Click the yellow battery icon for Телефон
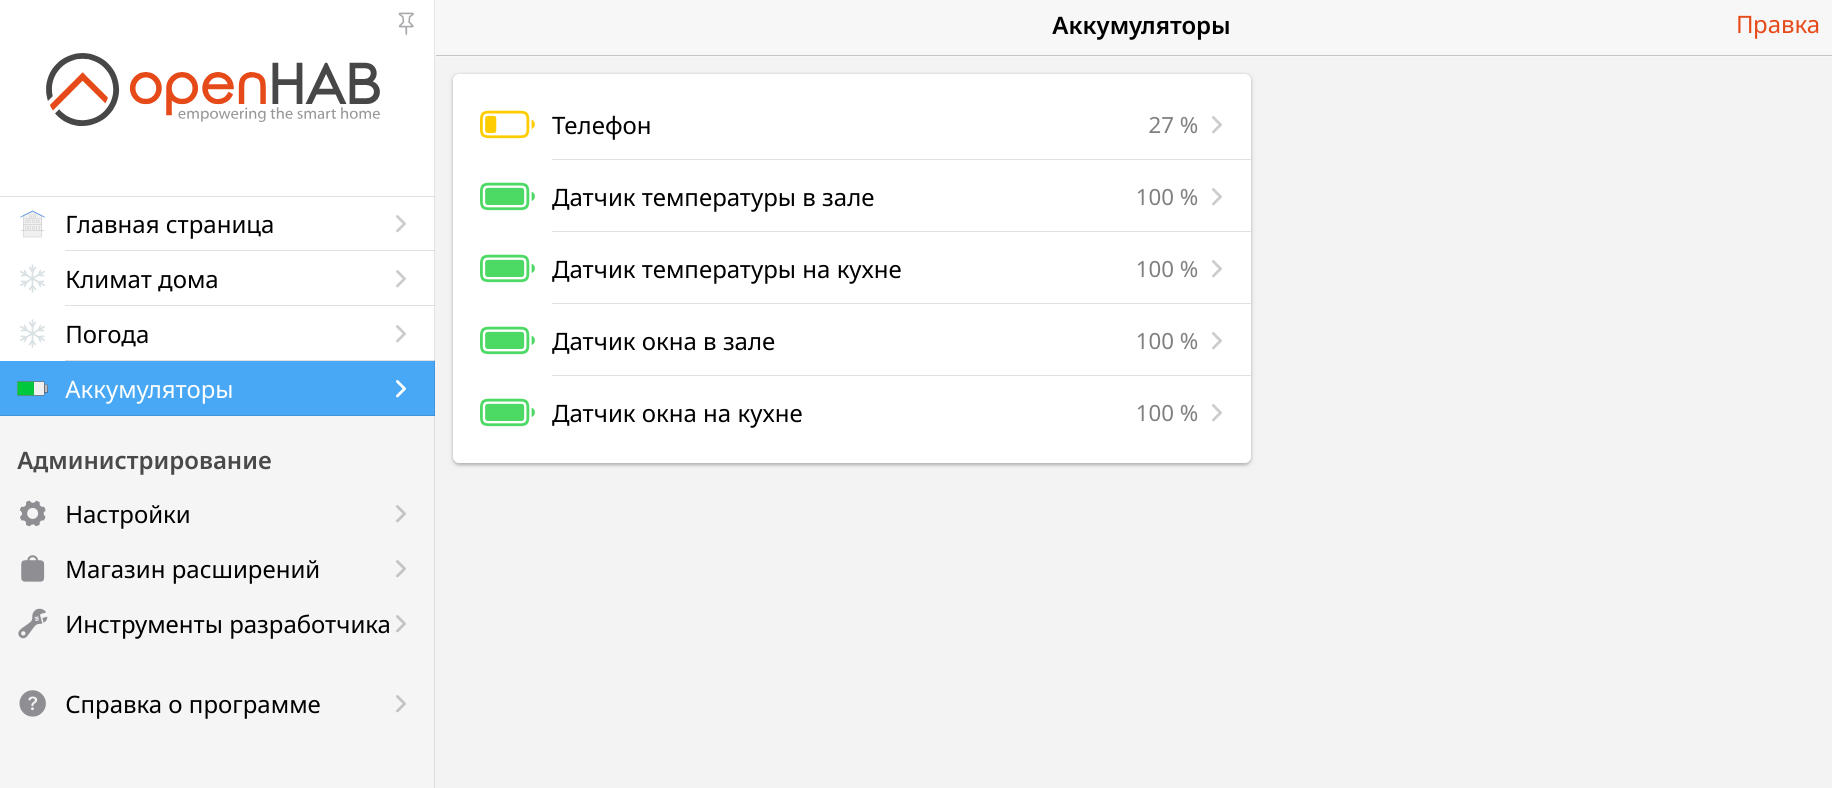Viewport: 1832px width, 788px height. click(x=507, y=125)
